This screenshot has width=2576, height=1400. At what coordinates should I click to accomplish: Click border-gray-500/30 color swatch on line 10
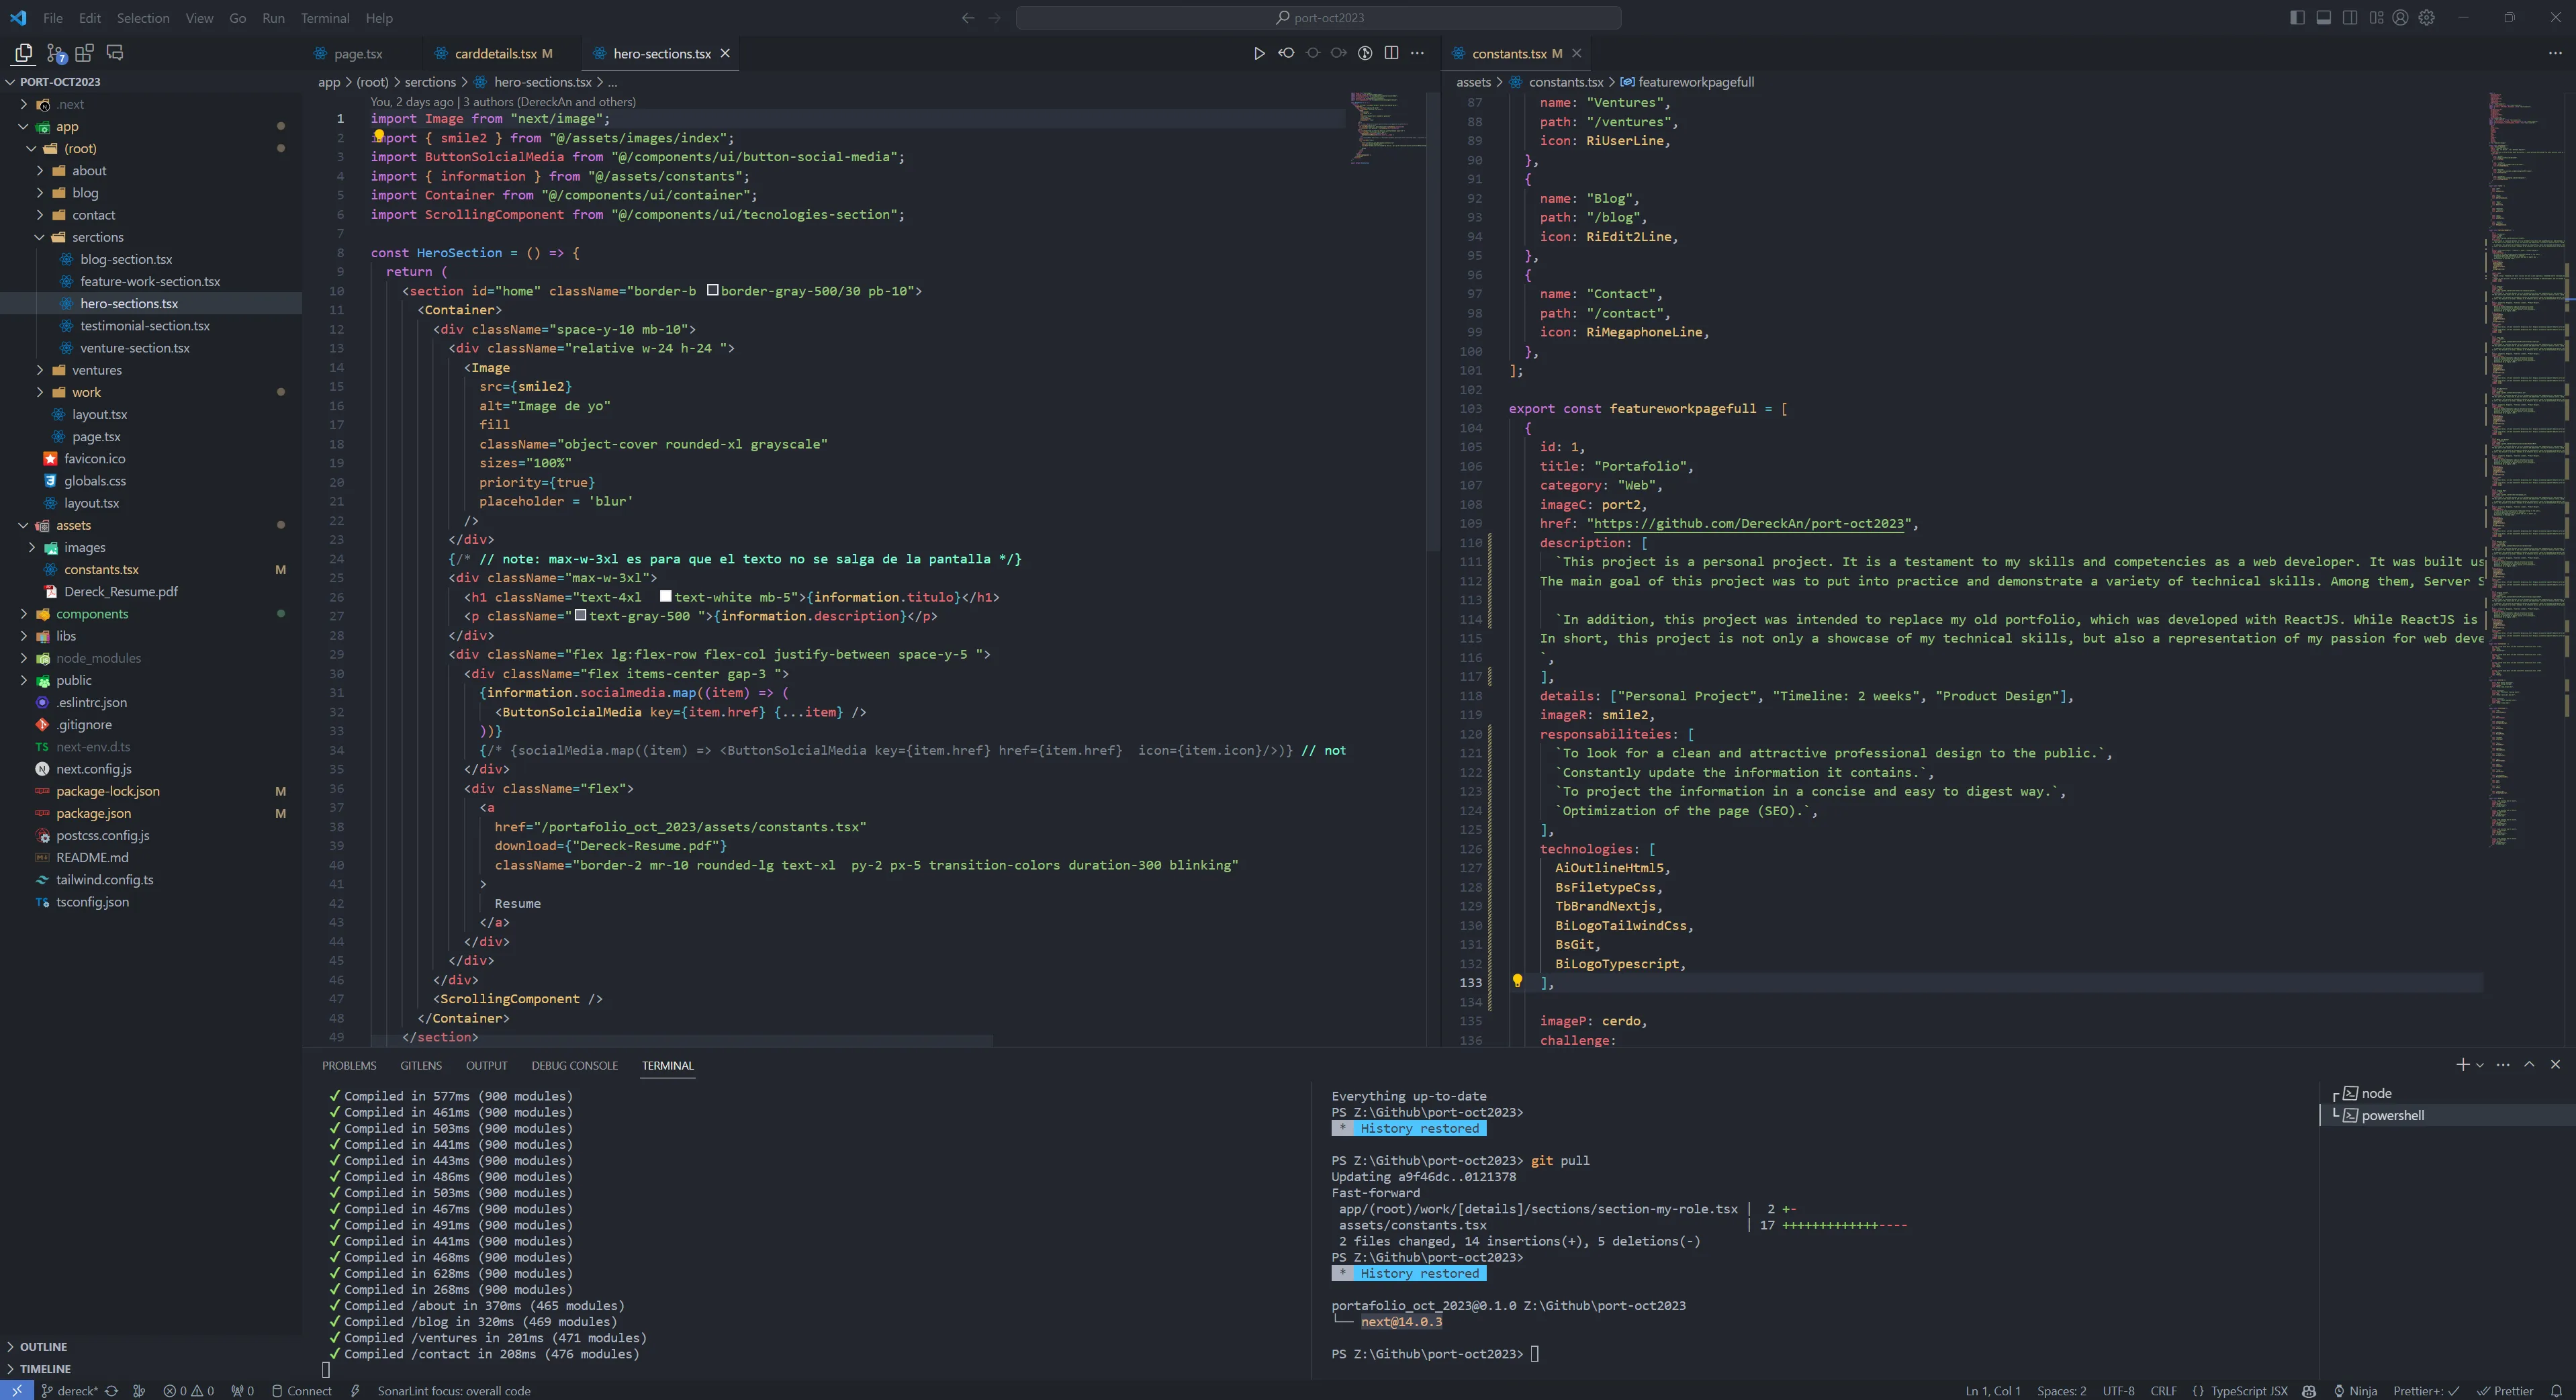(713, 290)
